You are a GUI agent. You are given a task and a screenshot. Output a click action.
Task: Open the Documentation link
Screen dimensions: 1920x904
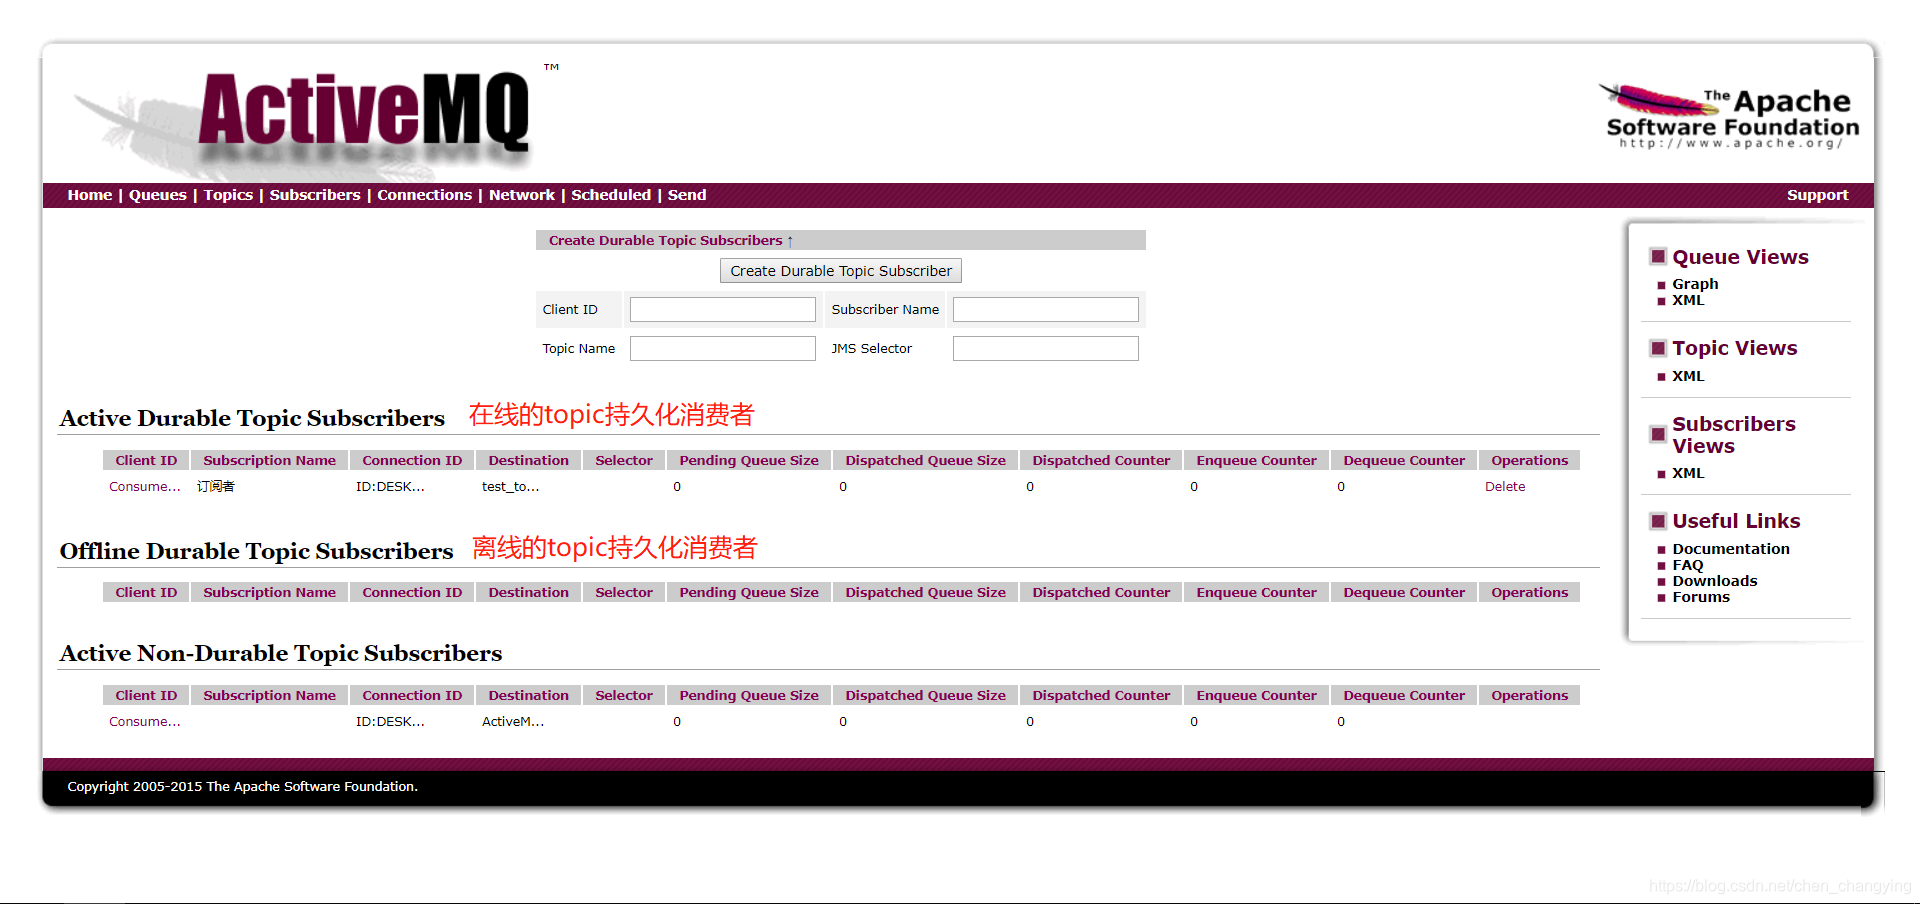tap(1731, 549)
